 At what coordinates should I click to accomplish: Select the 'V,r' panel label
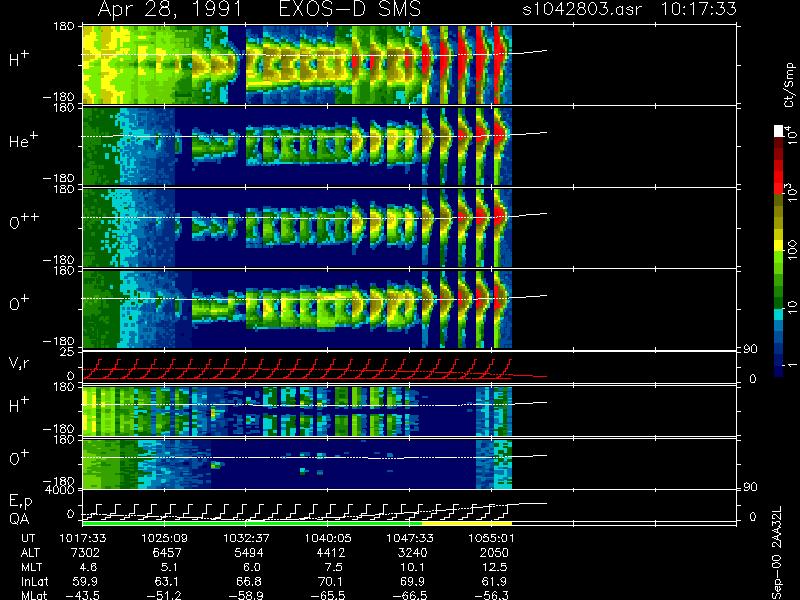pyautogui.click(x=19, y=363)
